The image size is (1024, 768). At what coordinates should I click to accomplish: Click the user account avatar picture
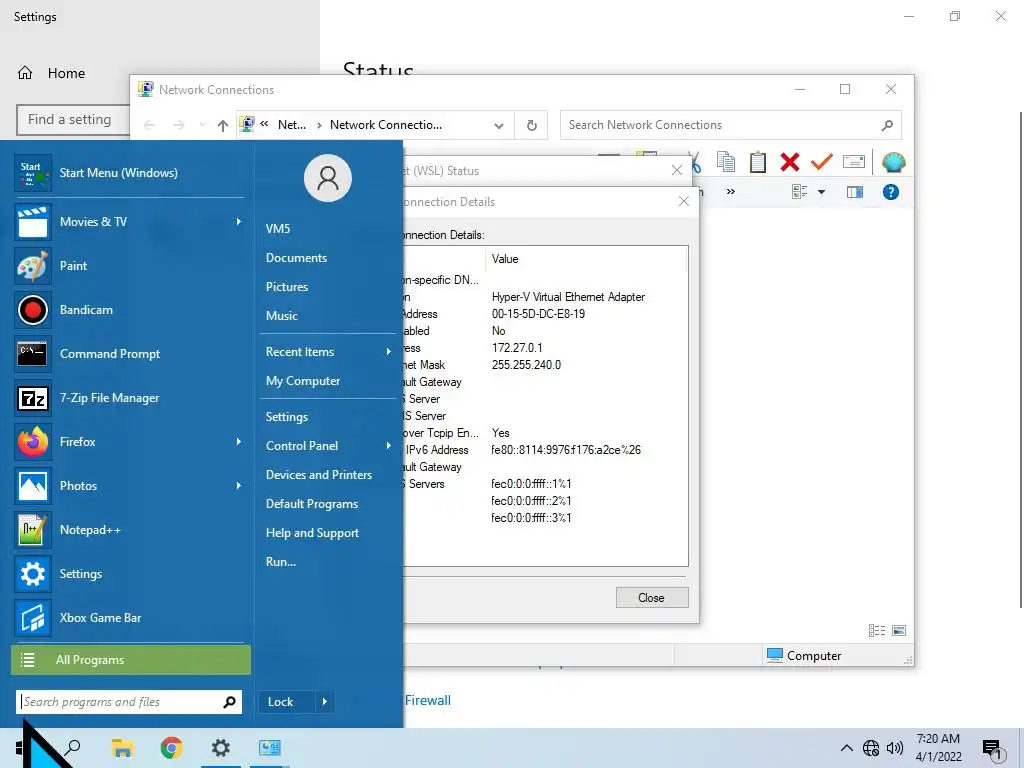[328, 178]
